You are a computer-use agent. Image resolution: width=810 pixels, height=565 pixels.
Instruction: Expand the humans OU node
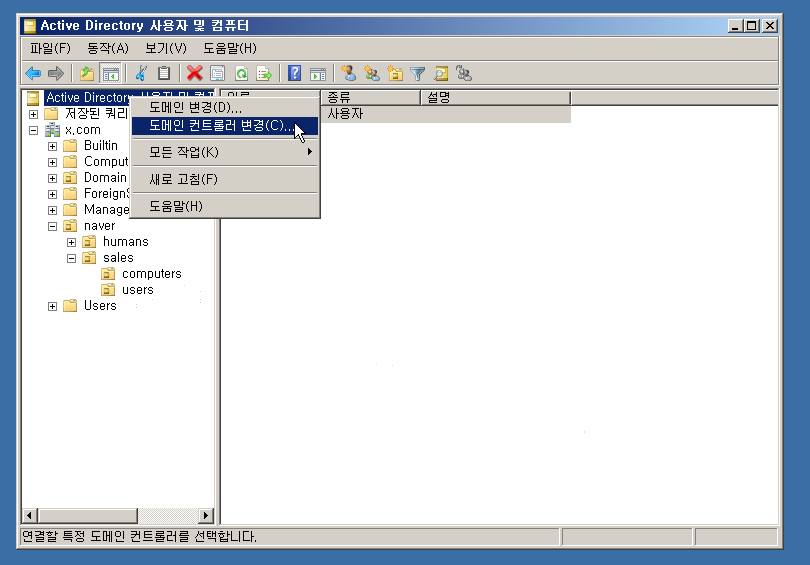point(71,242)
